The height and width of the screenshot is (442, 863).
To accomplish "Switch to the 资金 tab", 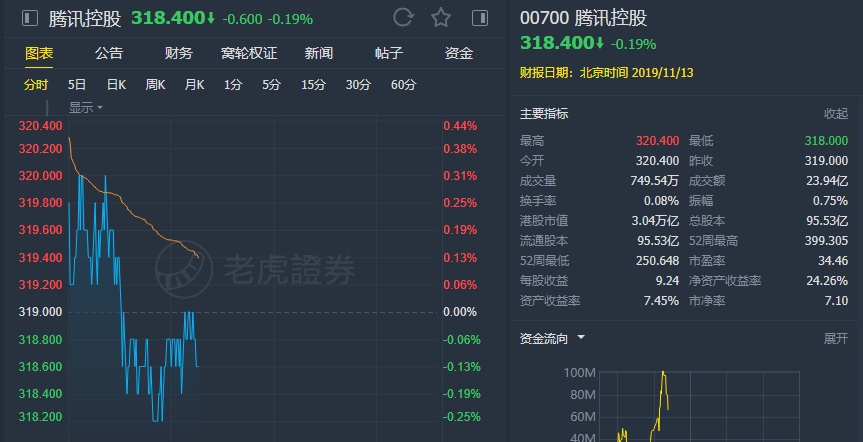I will click(459, 53).
